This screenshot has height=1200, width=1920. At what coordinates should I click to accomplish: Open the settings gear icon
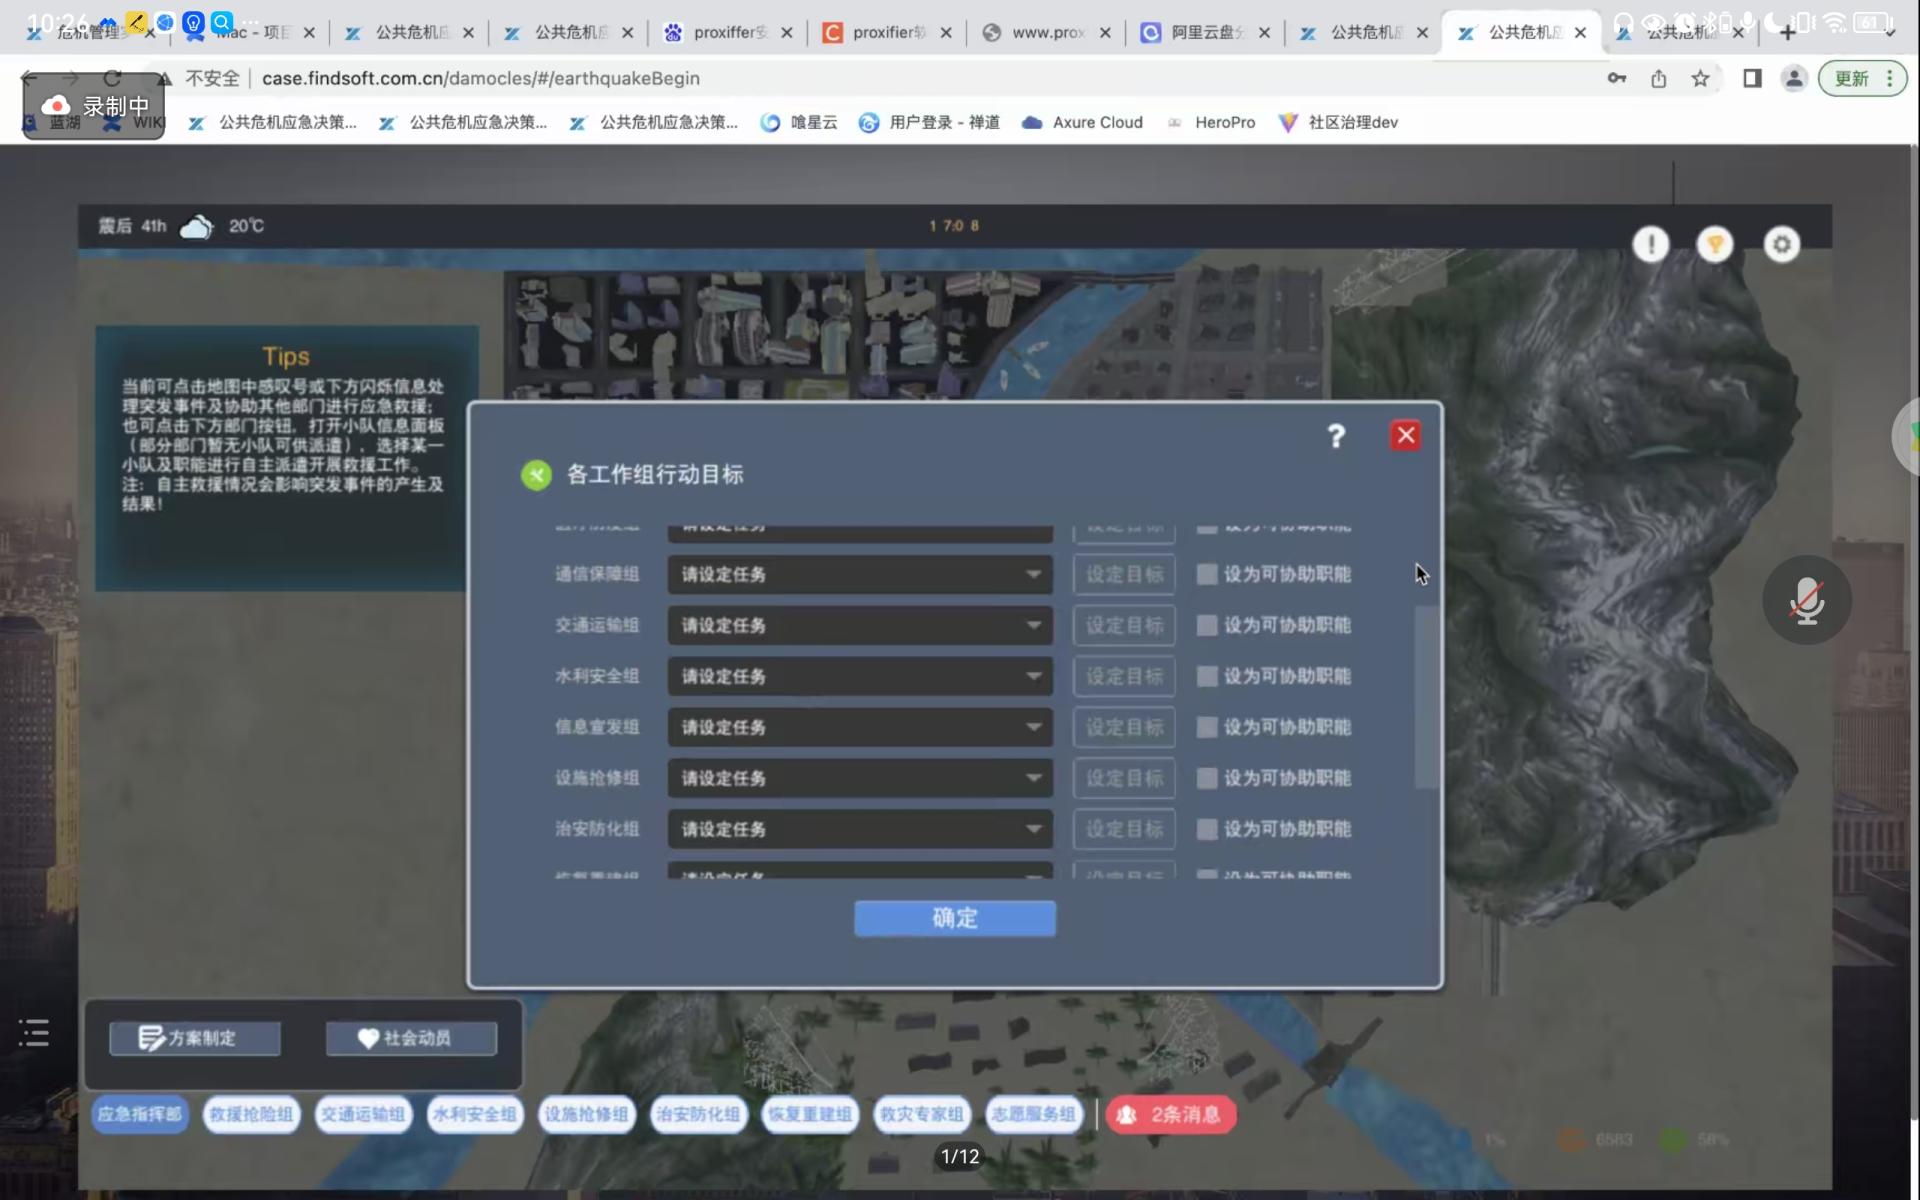[1781, 244]
